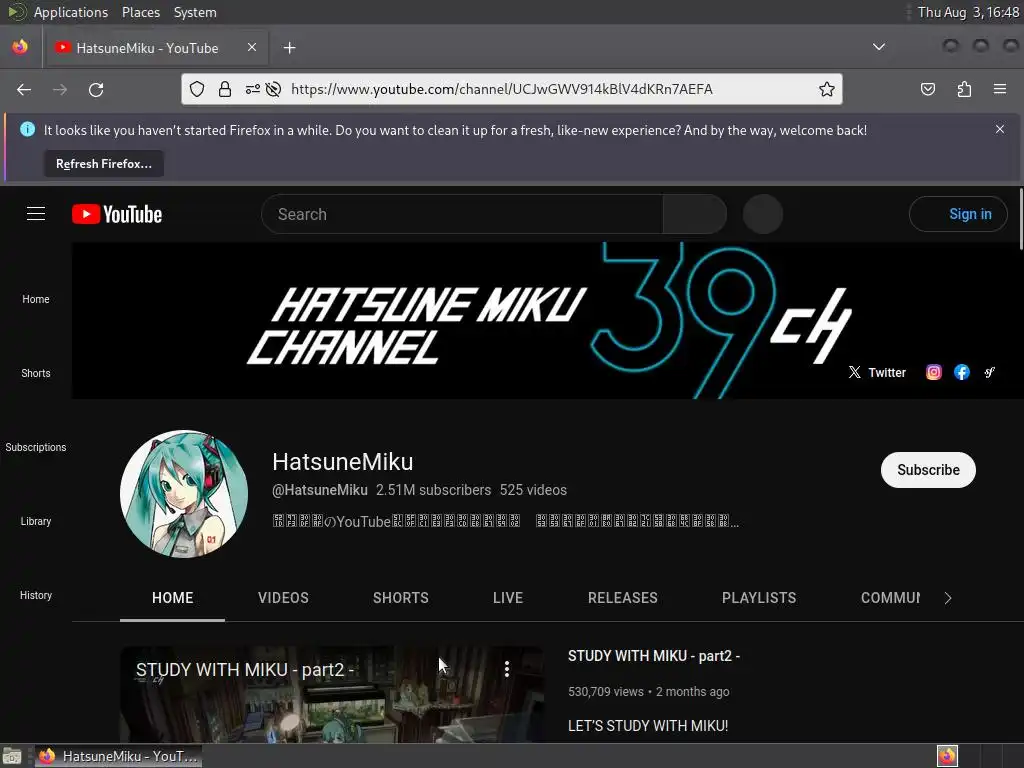Switch to the VIDEOS tab
Screen dimensions: 1024x768
283,598
